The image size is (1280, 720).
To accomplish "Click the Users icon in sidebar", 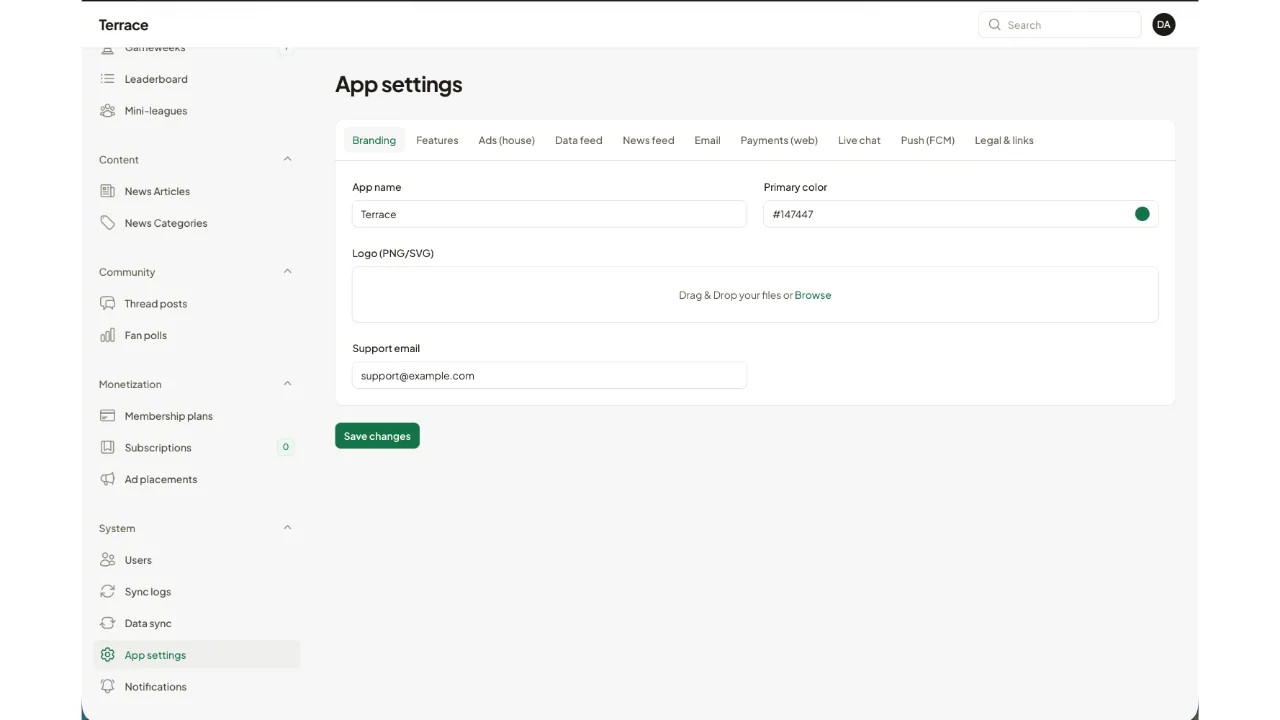I will click(x=108, y=560).
